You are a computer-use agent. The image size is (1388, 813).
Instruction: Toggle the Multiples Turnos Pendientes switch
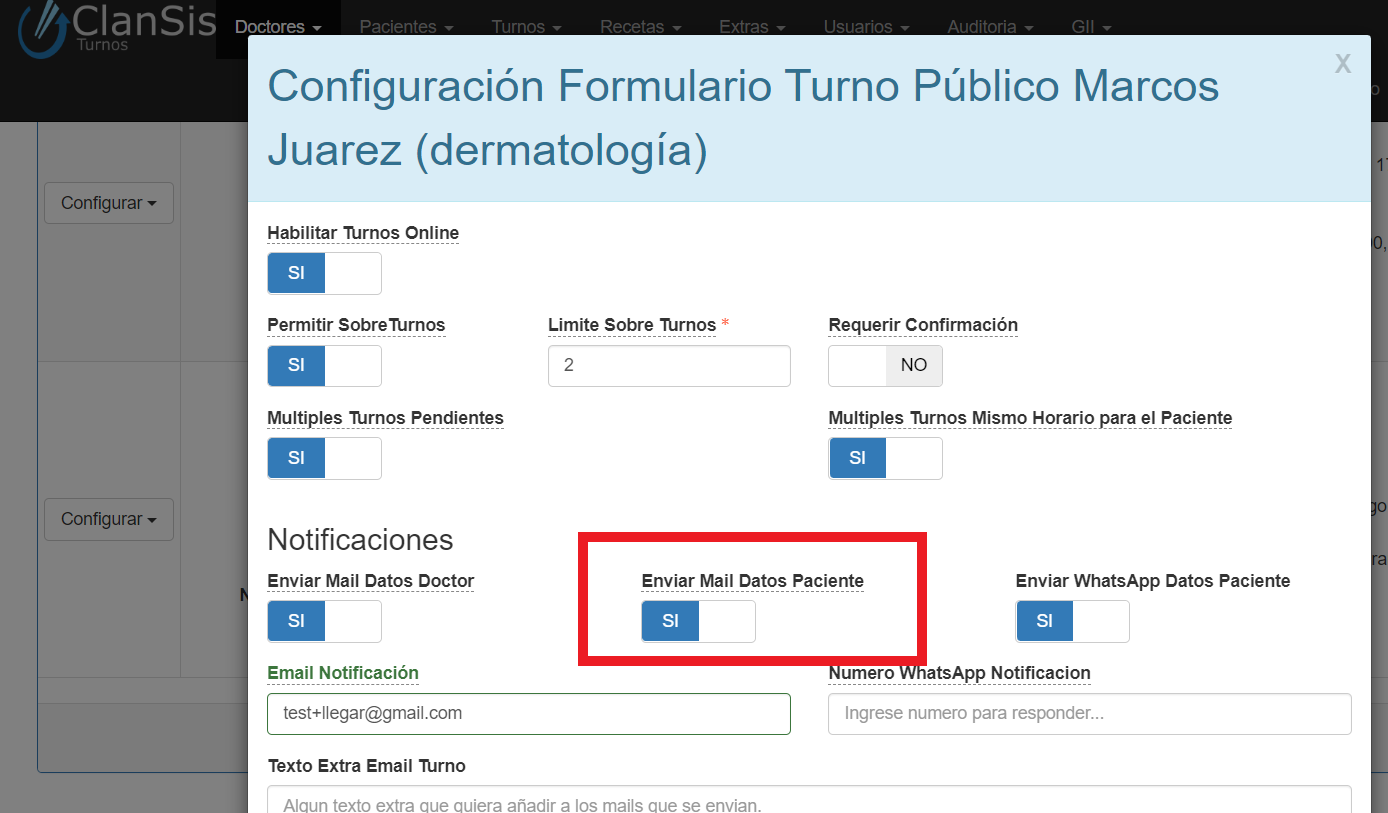(324, 458)
